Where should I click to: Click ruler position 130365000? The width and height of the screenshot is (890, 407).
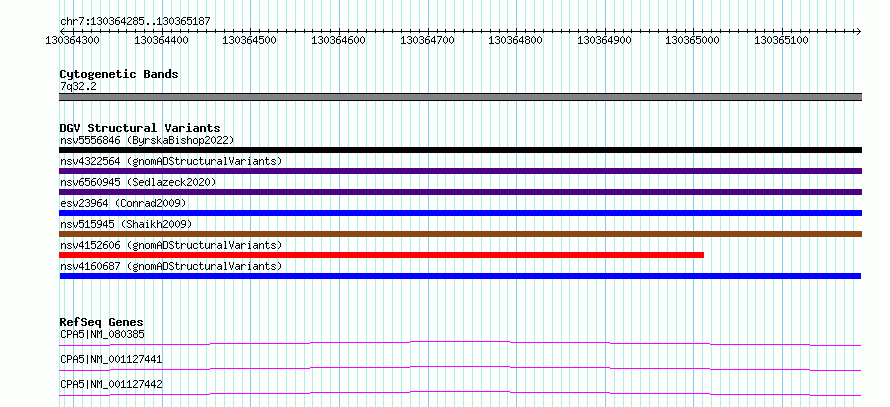click(x=692, y=40)
